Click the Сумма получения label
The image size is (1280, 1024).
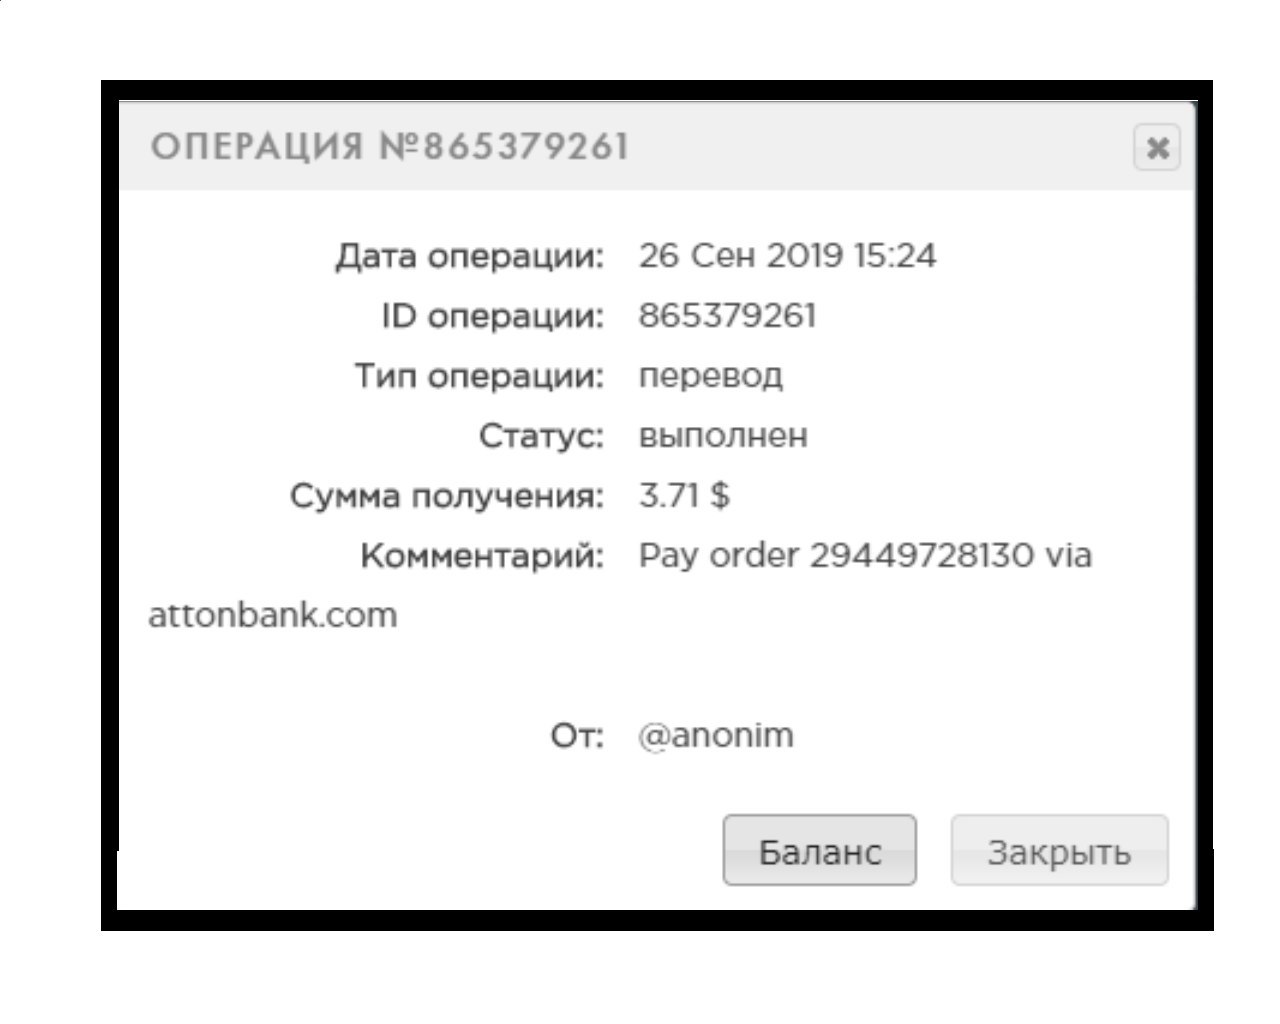pyautogui.click(x=448, y=496)
